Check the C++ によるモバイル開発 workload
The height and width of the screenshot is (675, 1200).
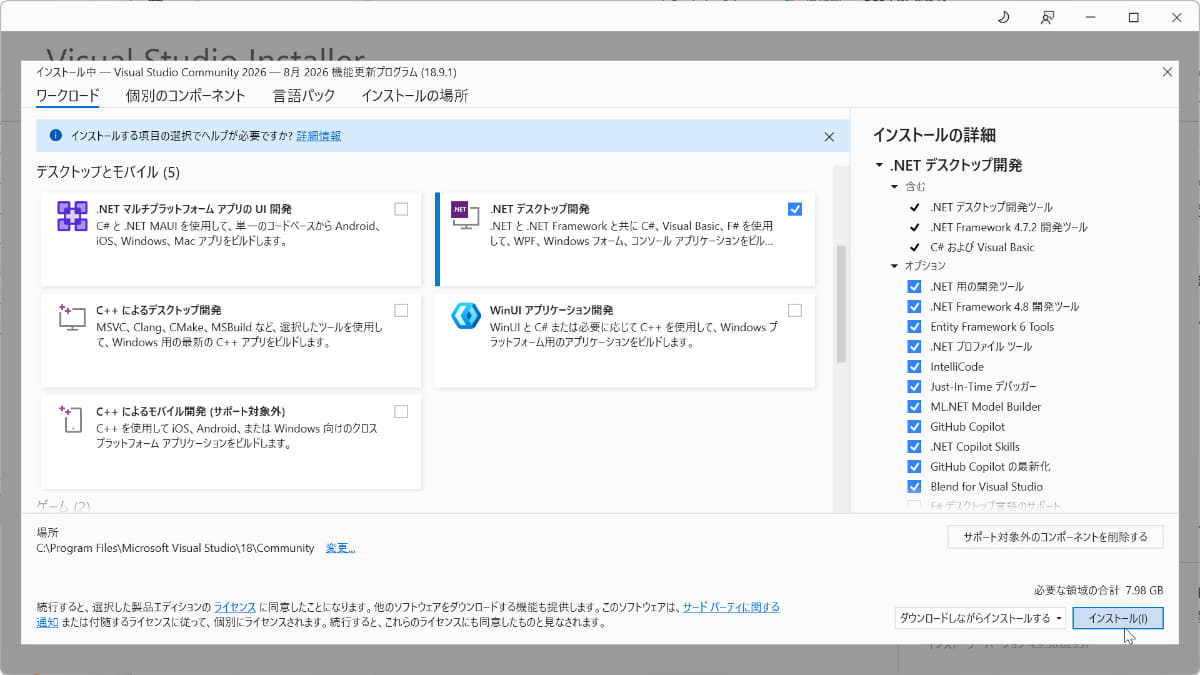[401, 411]
